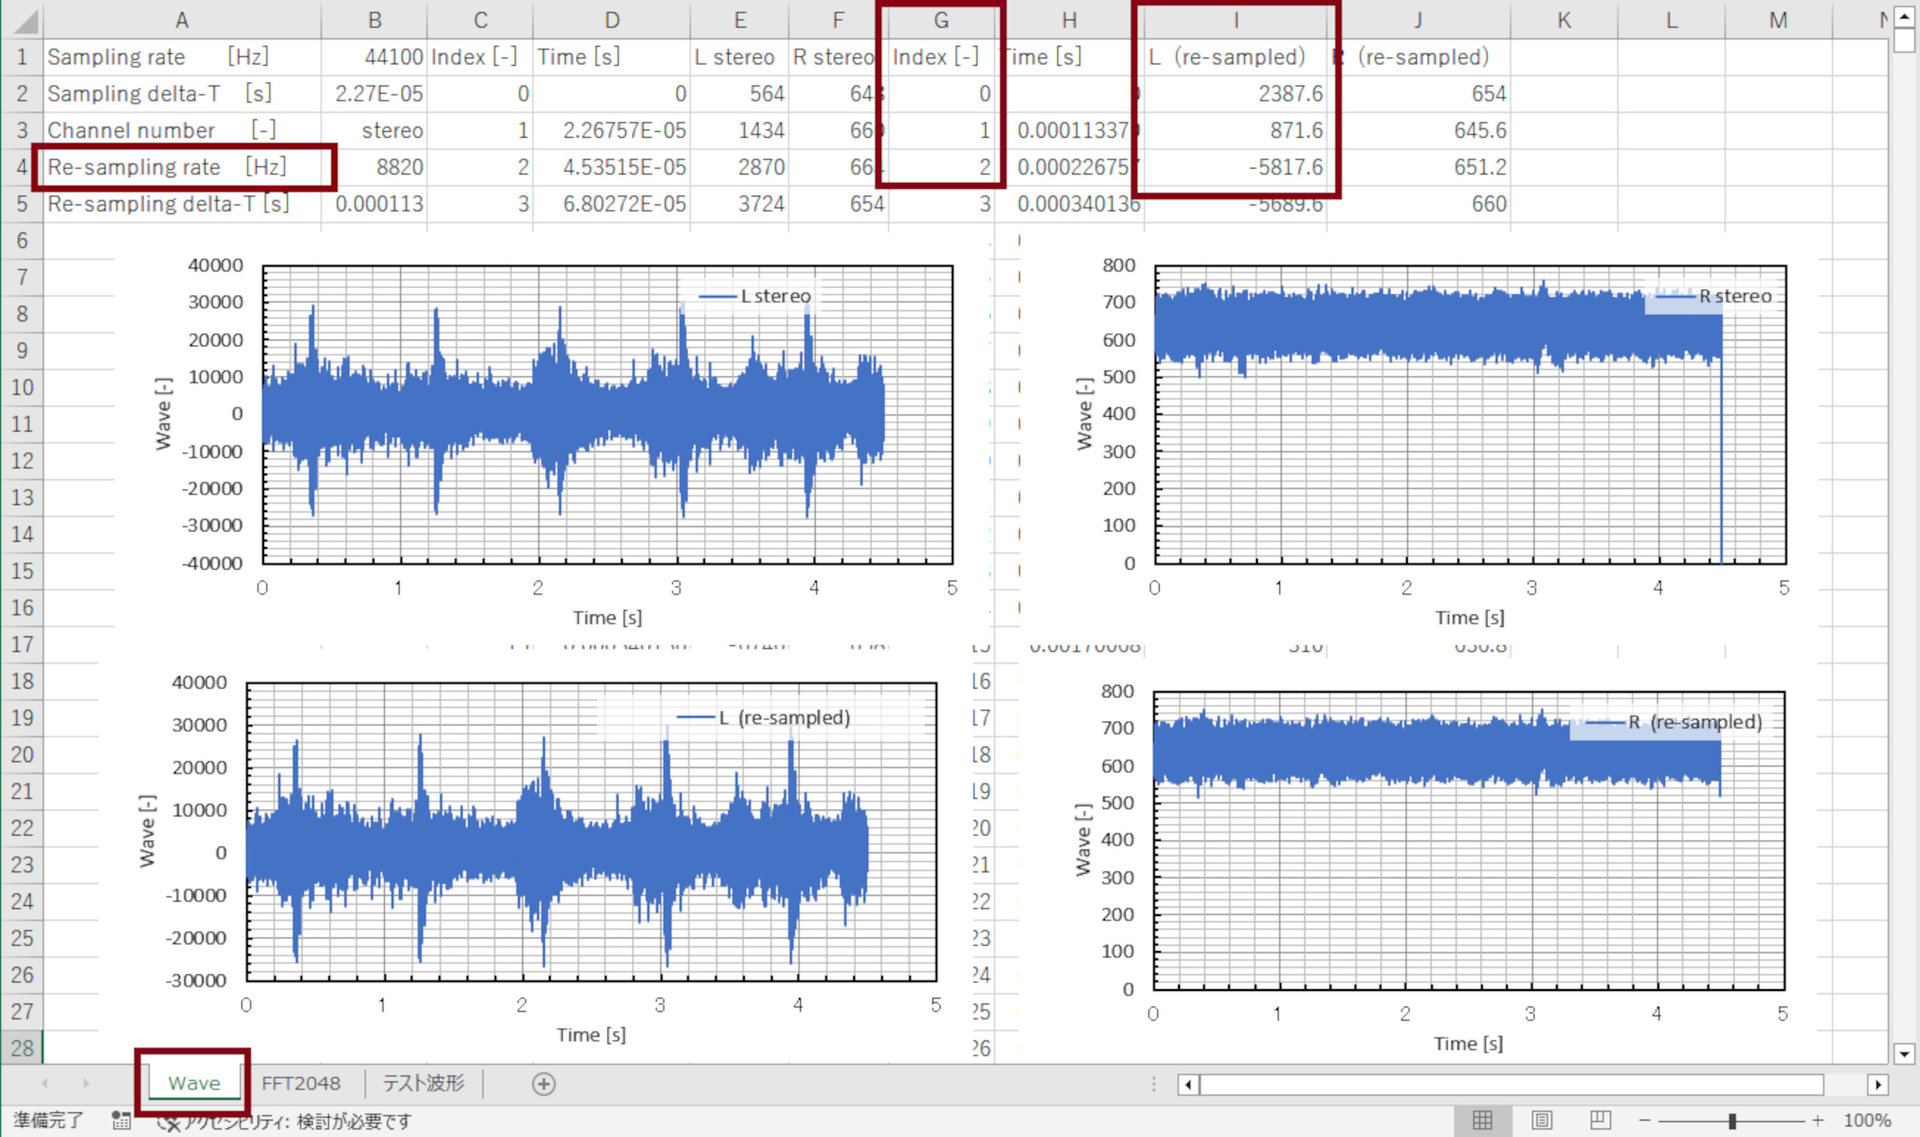Viewport: 1920px width, 1137px height.
Task: Select cell 'Channel number [-]'
Action: 181,130
